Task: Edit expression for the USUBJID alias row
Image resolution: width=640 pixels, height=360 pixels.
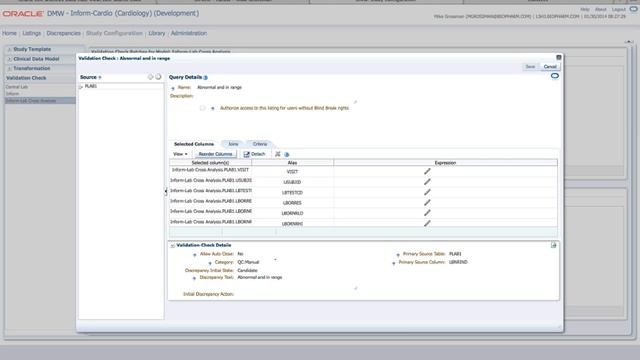Action: click(x=427, y=182)
